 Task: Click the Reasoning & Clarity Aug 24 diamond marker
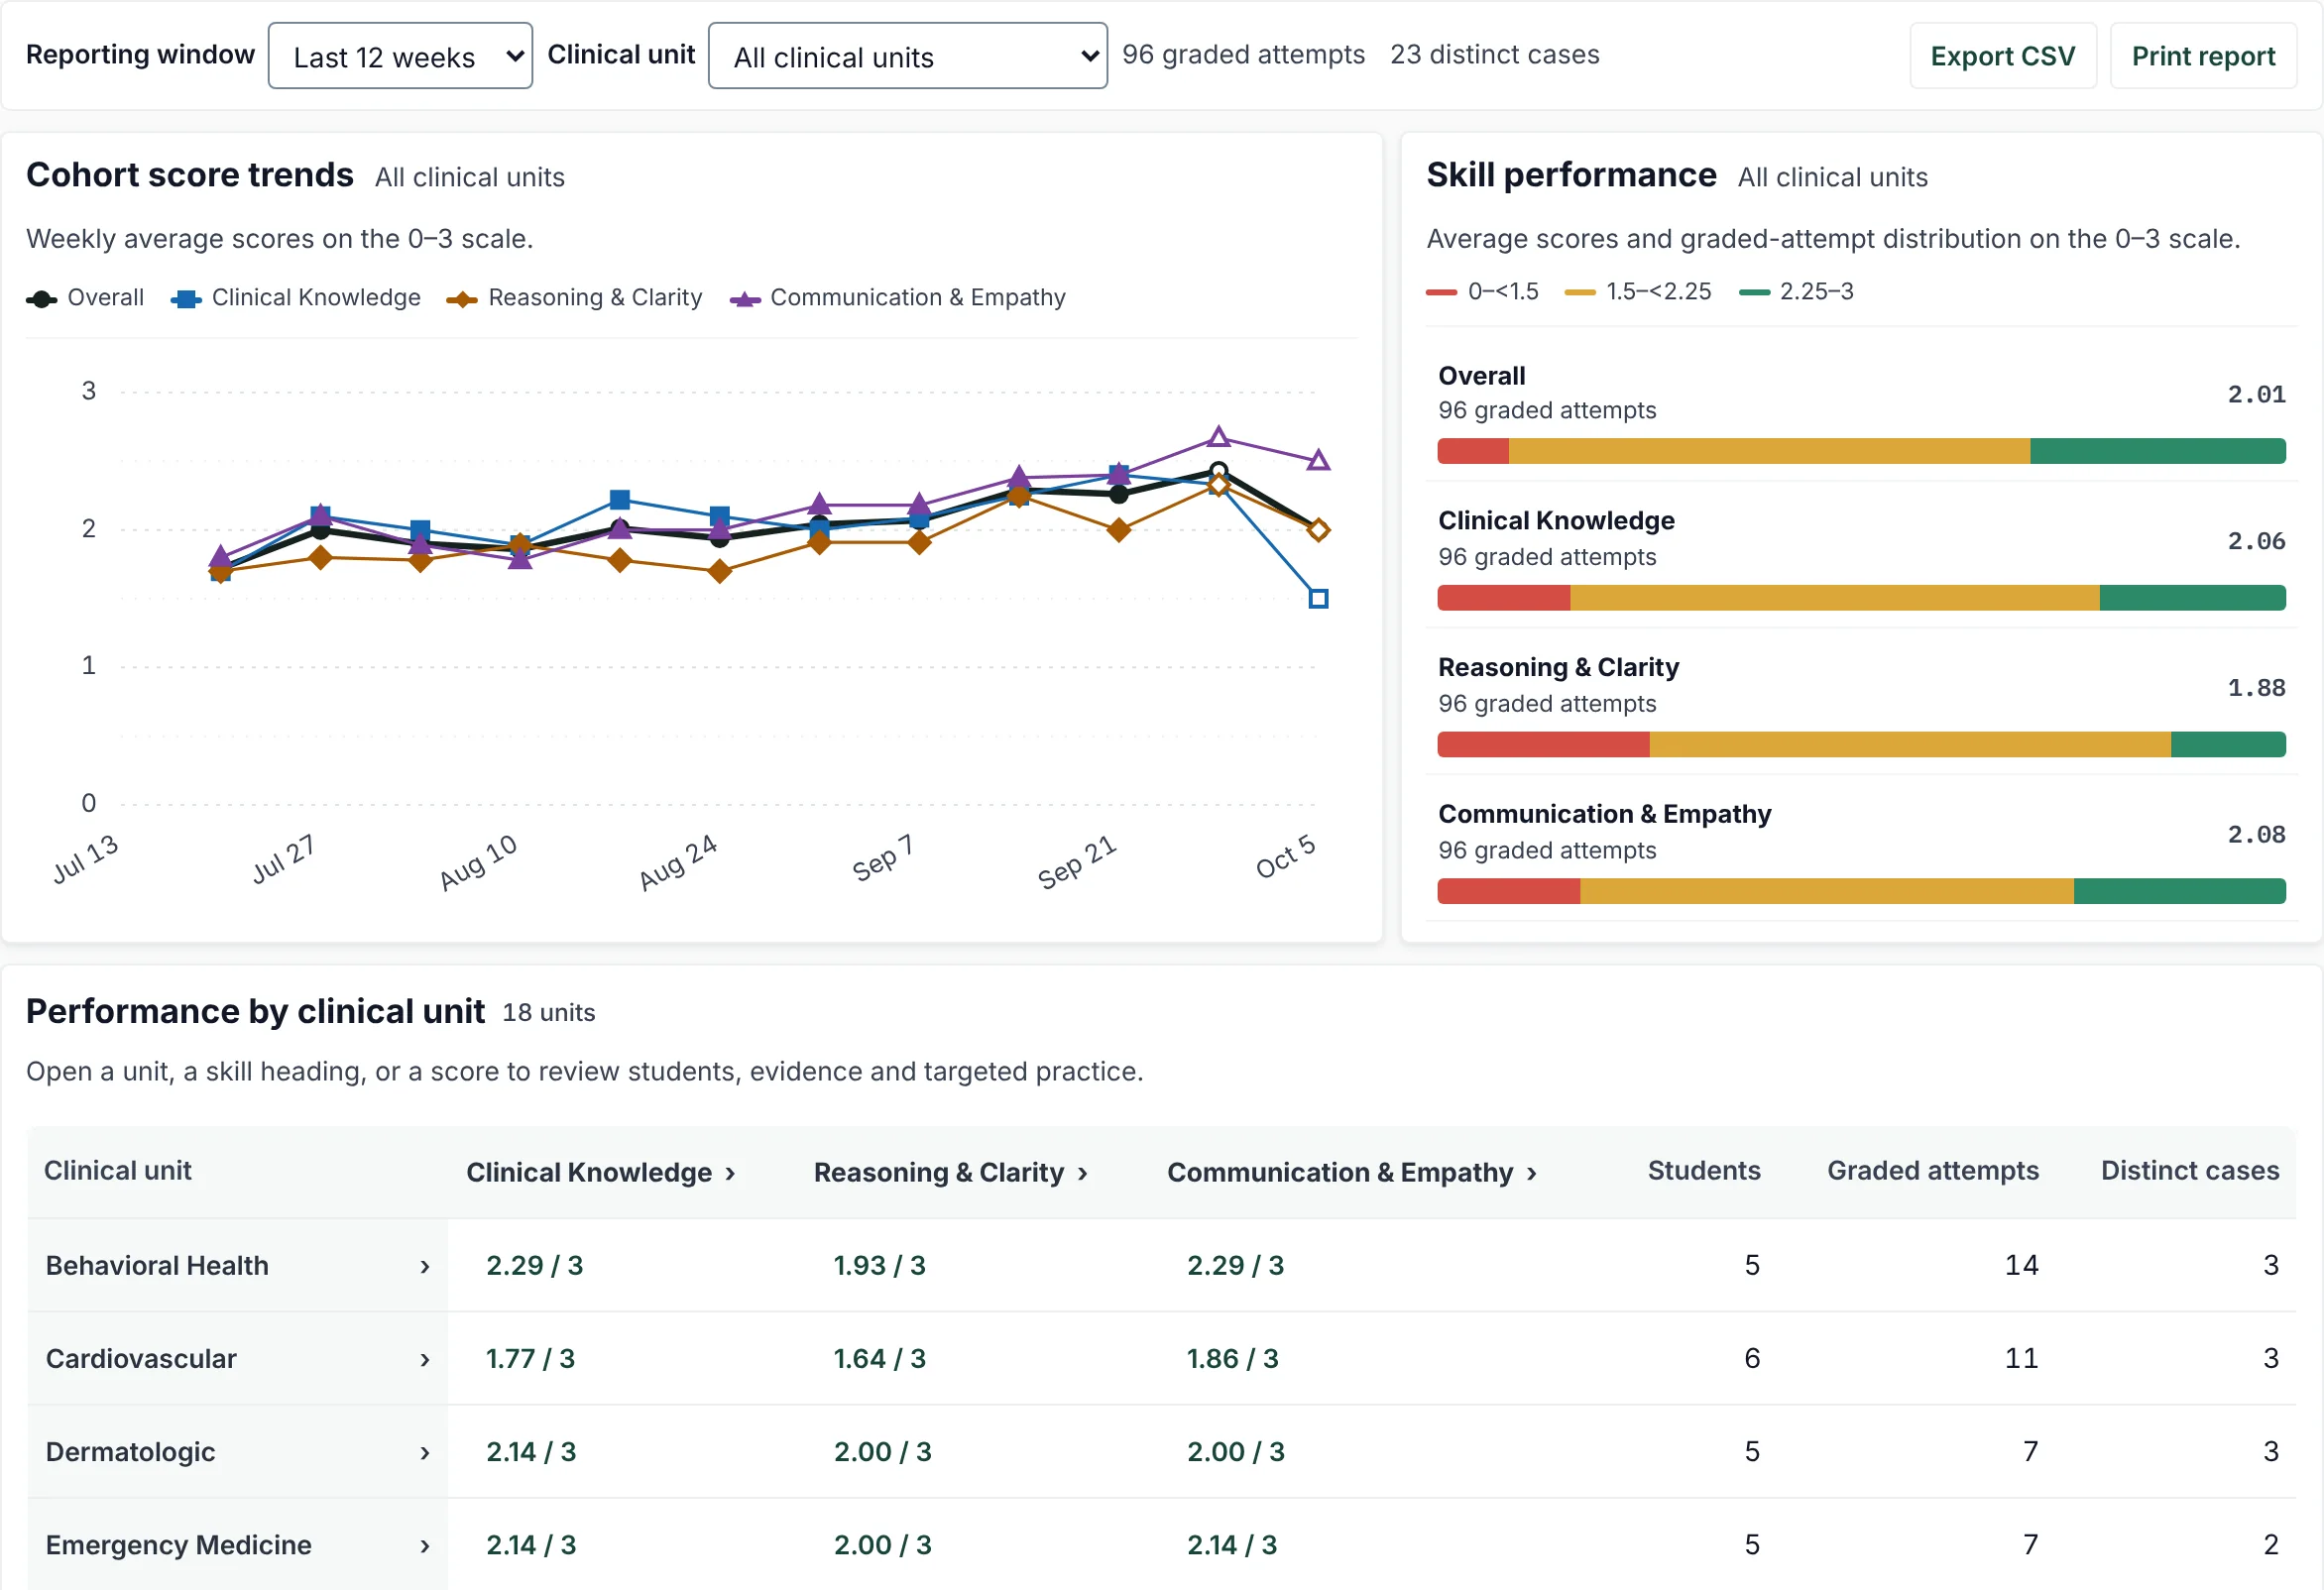pos(719,572)
